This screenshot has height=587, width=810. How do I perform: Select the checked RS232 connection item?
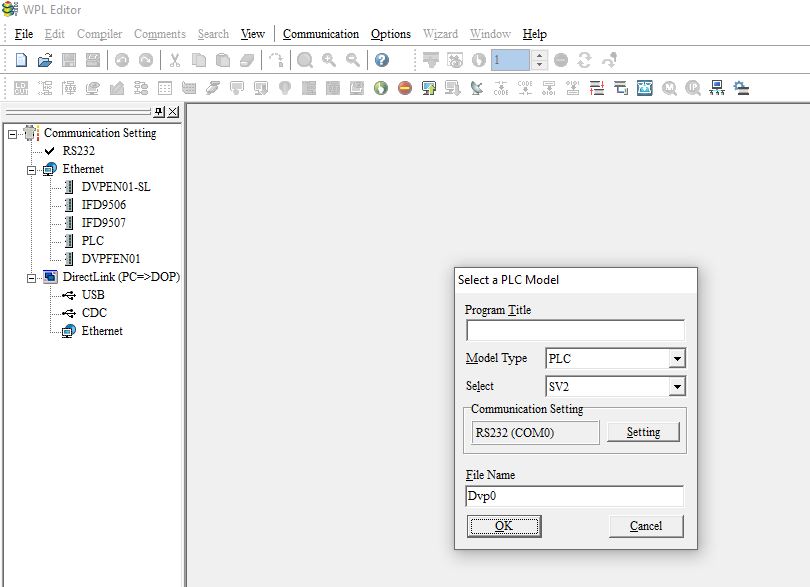click(x=79, y=151)
